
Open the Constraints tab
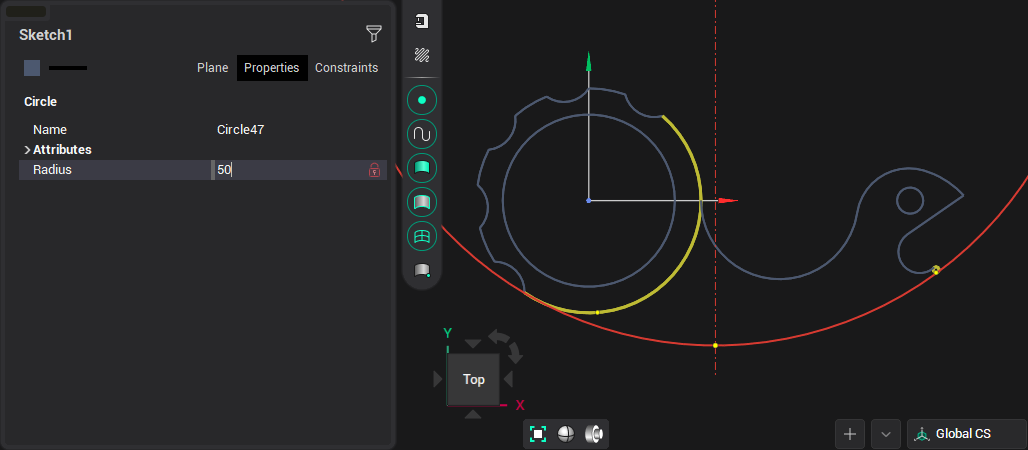click(x=346, y=68)
